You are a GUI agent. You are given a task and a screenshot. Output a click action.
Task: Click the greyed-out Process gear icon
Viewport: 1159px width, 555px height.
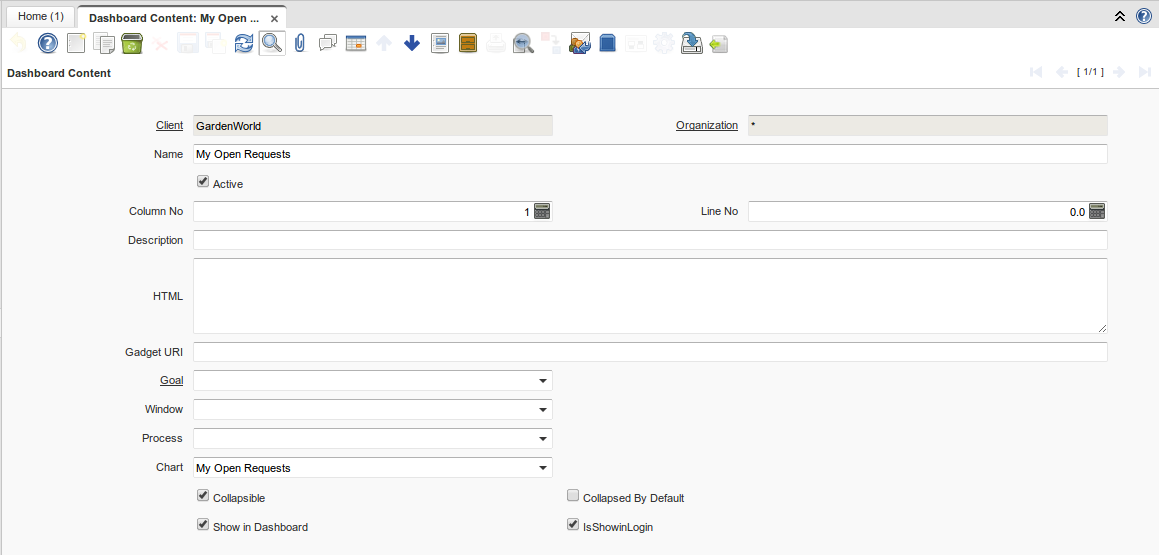coord(664,44)
